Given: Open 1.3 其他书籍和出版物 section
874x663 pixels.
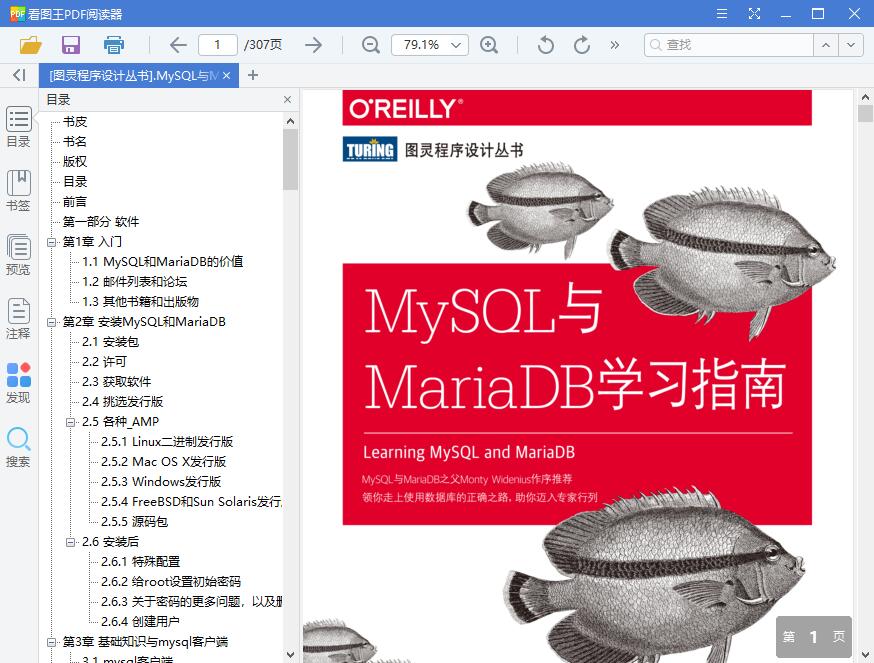Looking at the screenshot, I should coord(140,302).
